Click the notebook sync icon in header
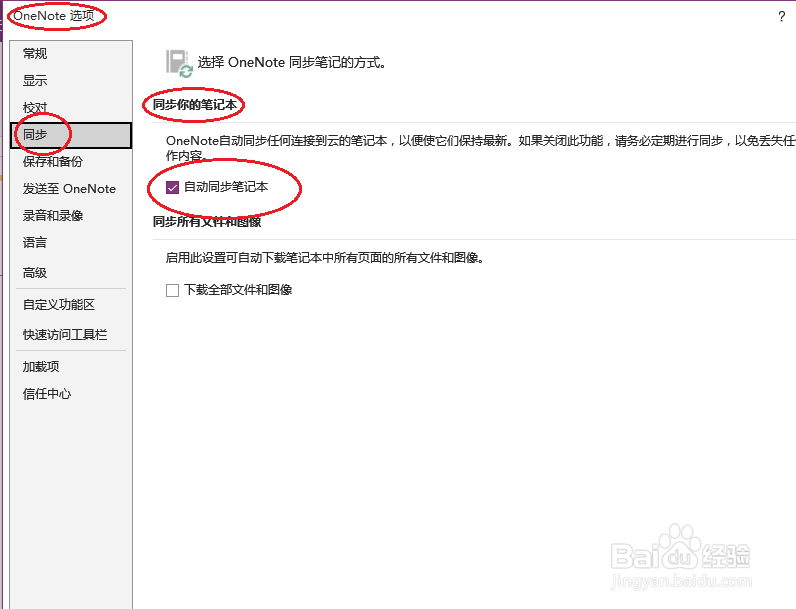796x609 pixels. (179, 64)
